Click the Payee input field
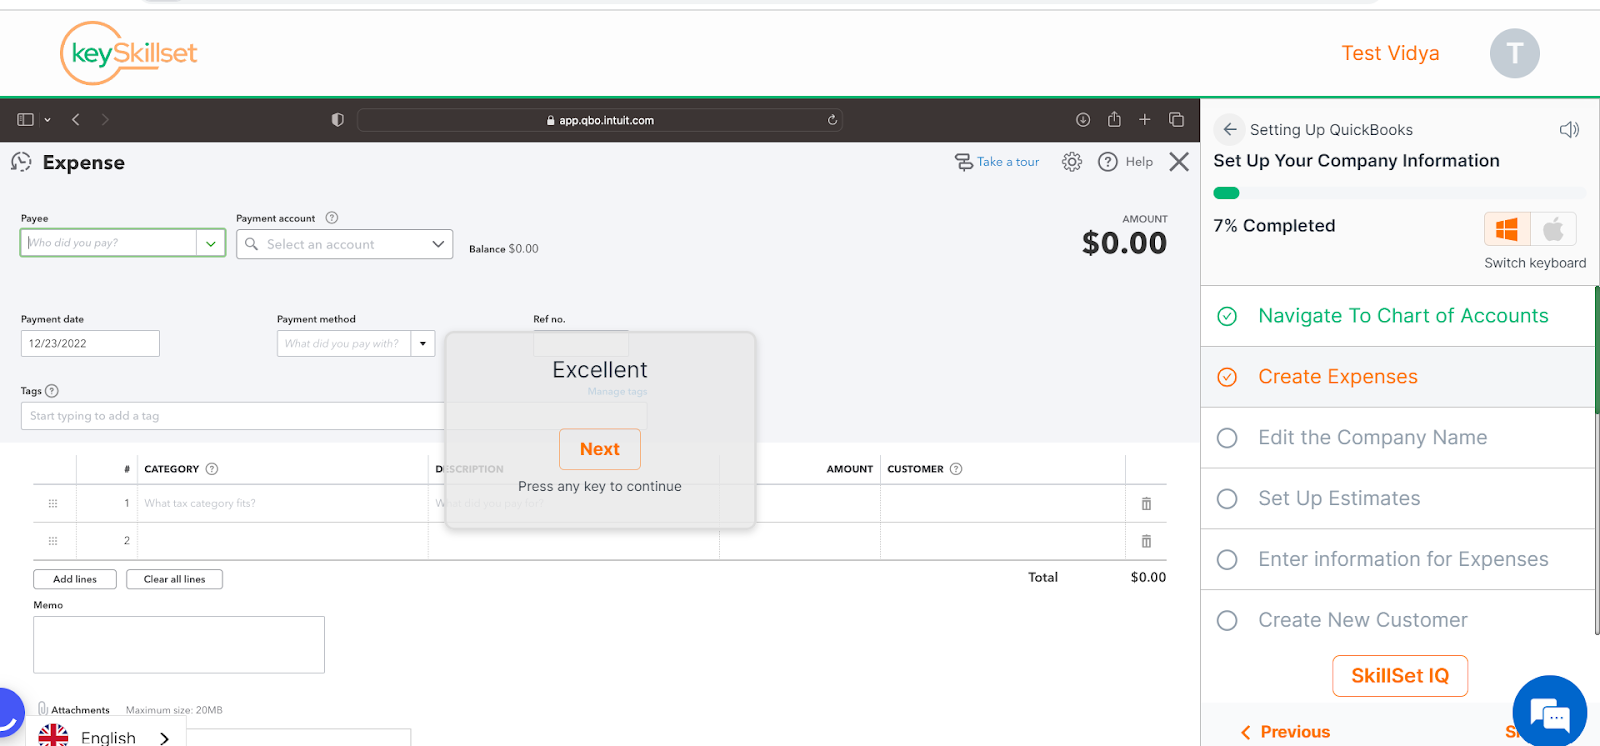This screenshot has width=1600, height=746. (108, 243)
